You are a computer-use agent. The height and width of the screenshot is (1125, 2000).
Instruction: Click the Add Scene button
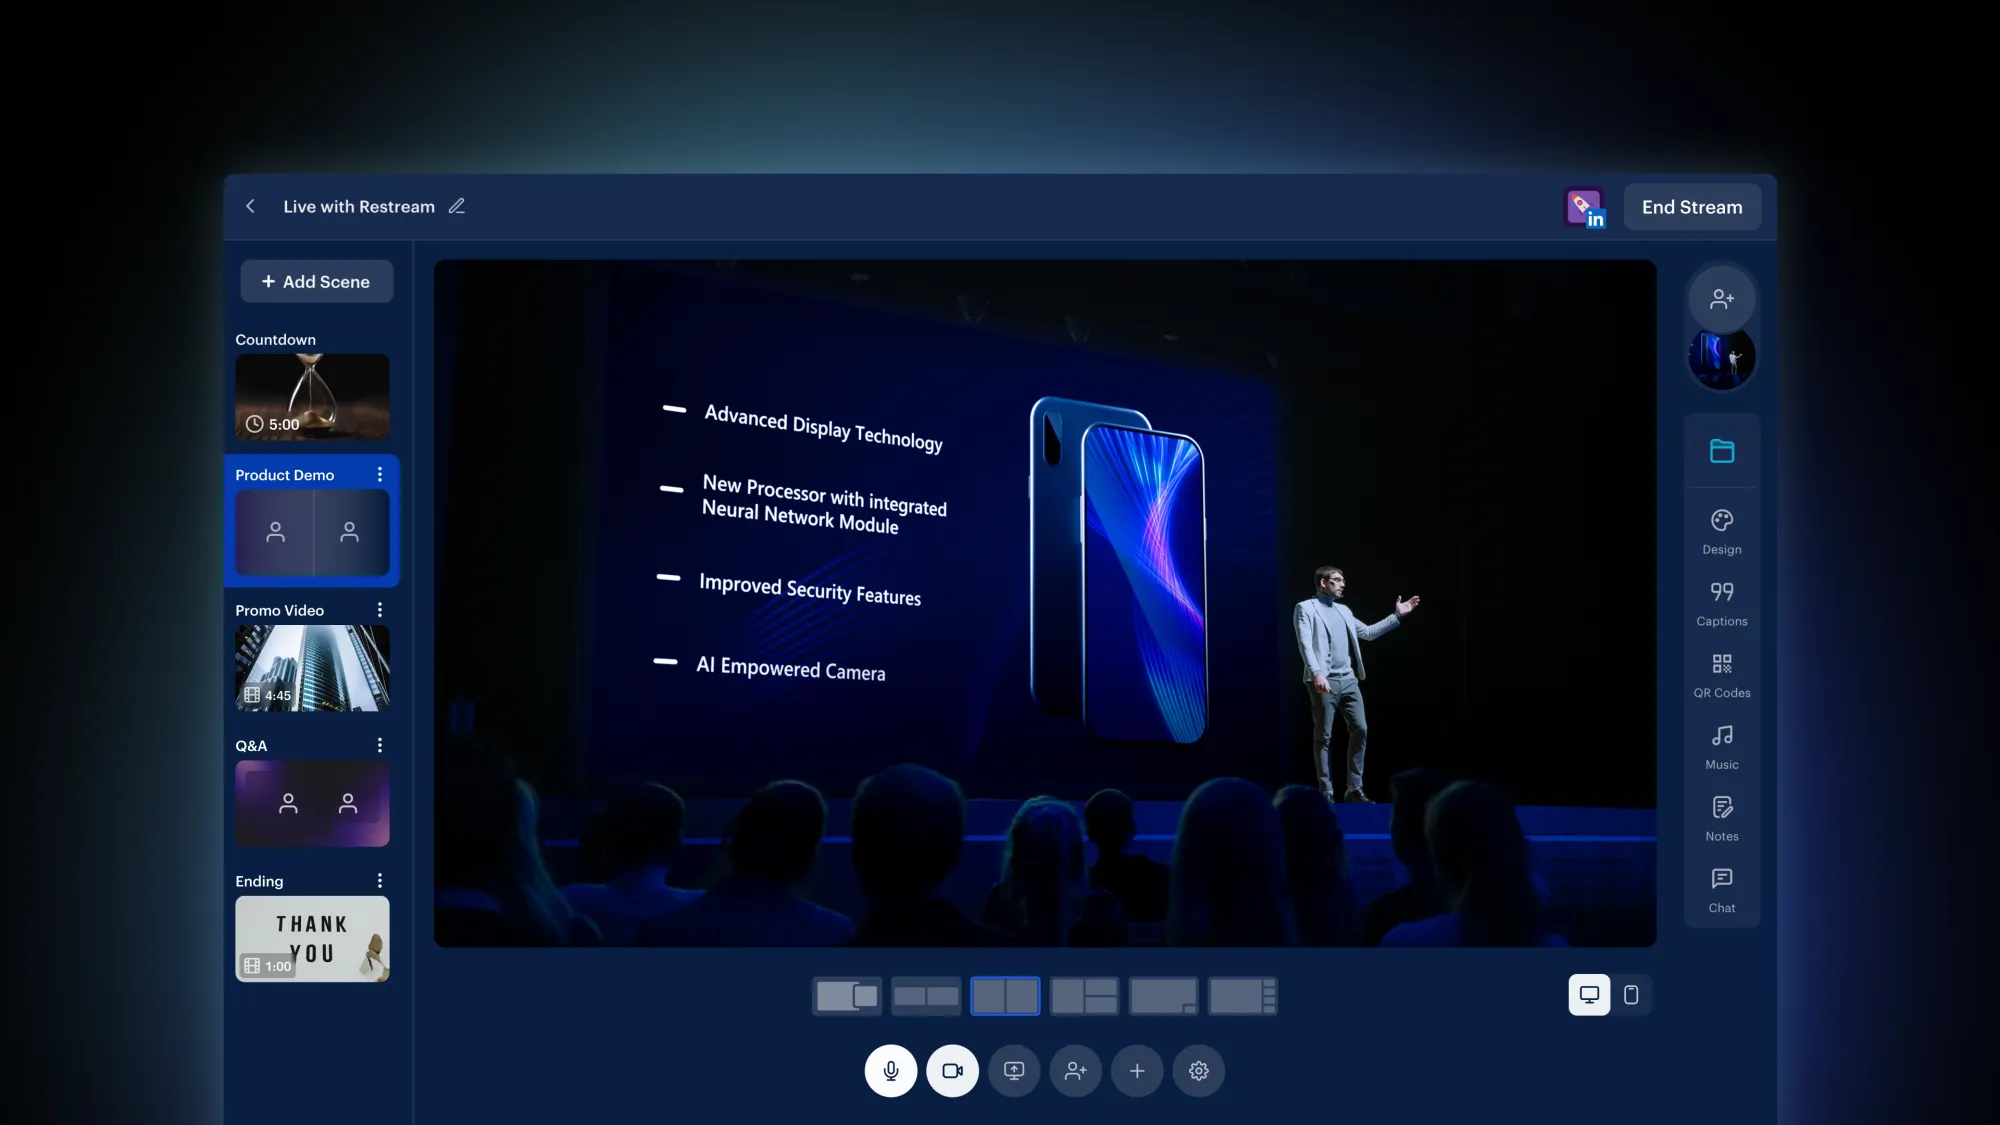(x=316, y=282)
